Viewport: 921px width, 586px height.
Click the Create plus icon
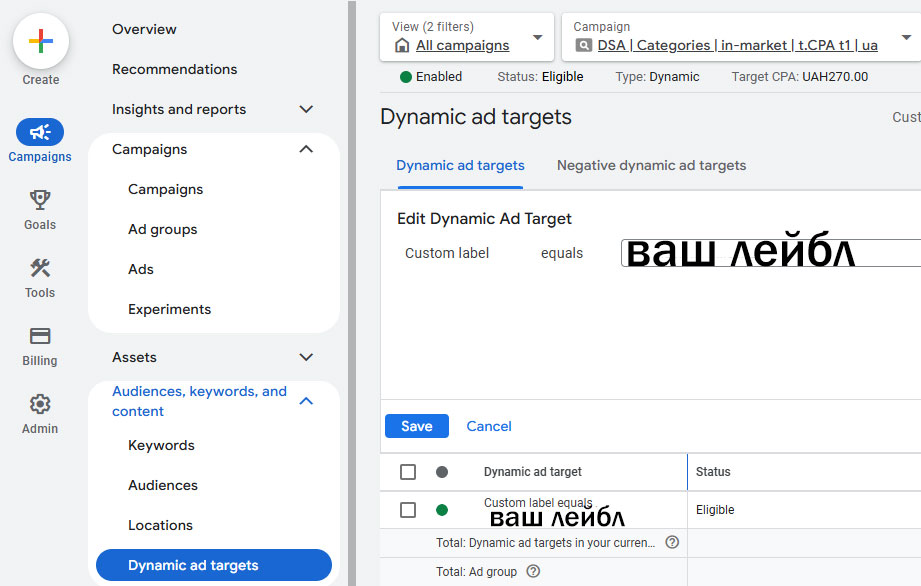(41, 42)
